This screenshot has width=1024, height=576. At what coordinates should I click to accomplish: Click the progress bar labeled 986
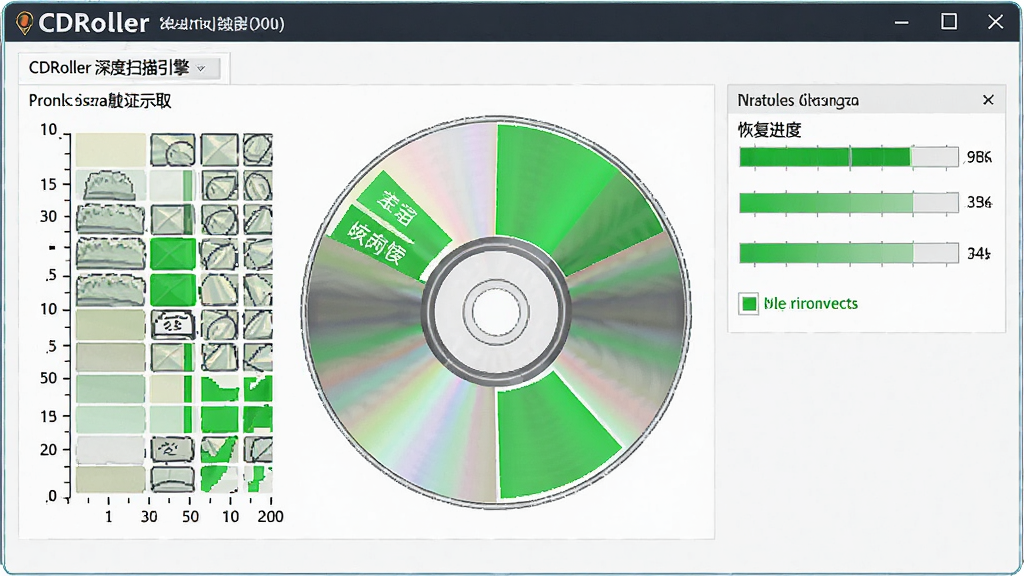848,157
